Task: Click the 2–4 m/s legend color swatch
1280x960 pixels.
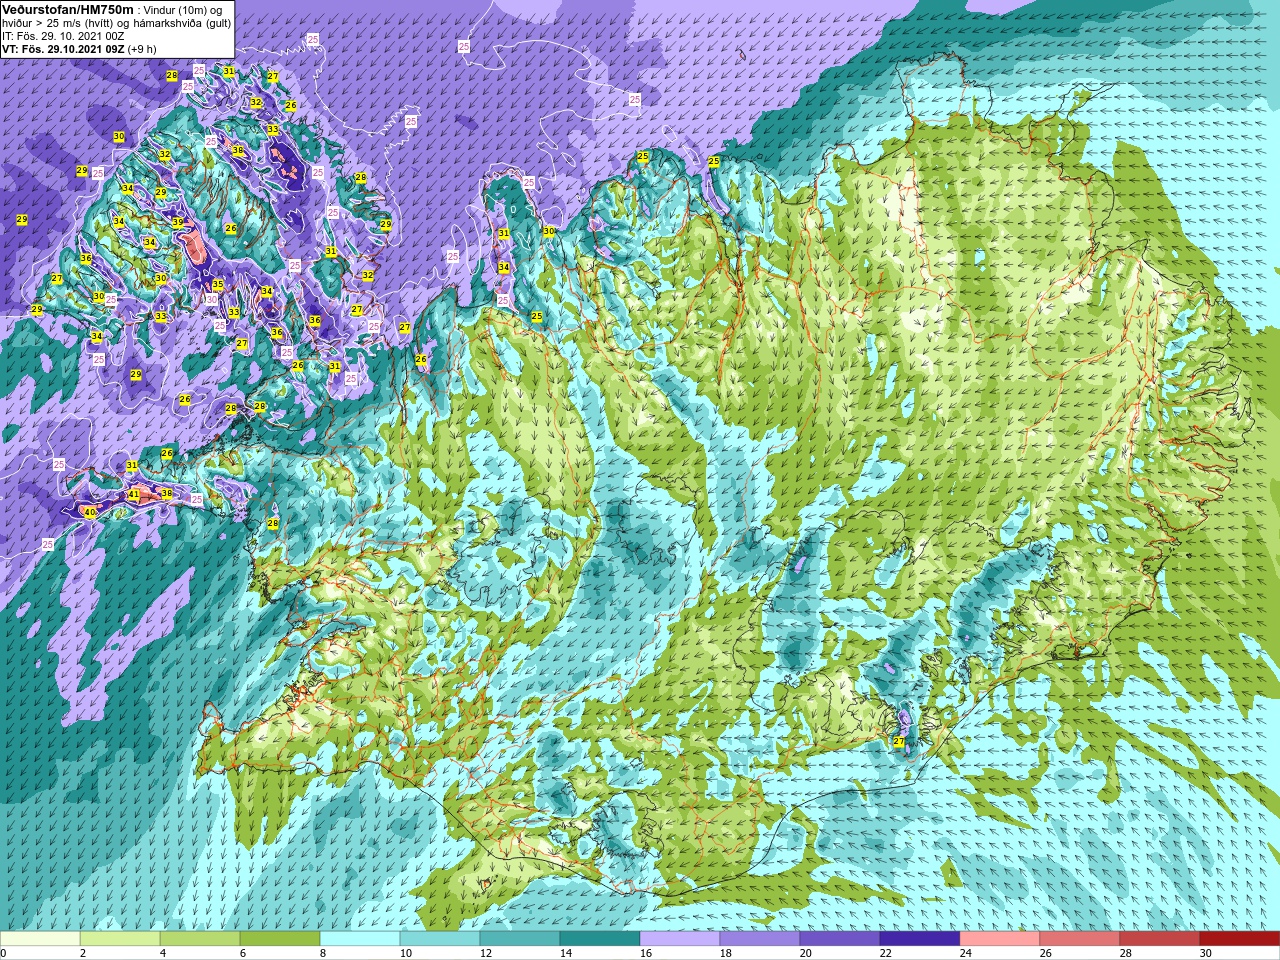Action: (x=120, y=939)
